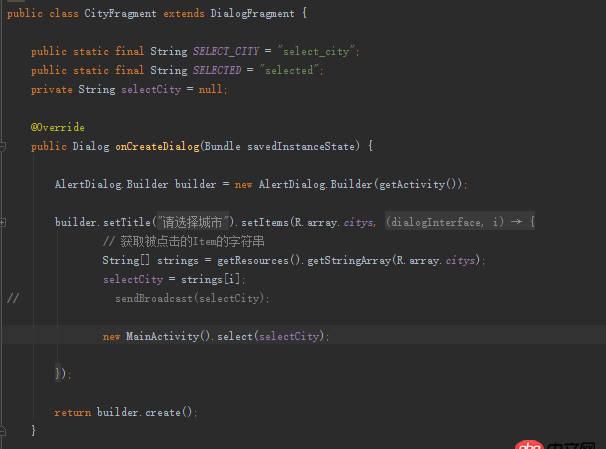Click the @Override annotation
This screenshot has width=606, height=449.
(58, 128)
